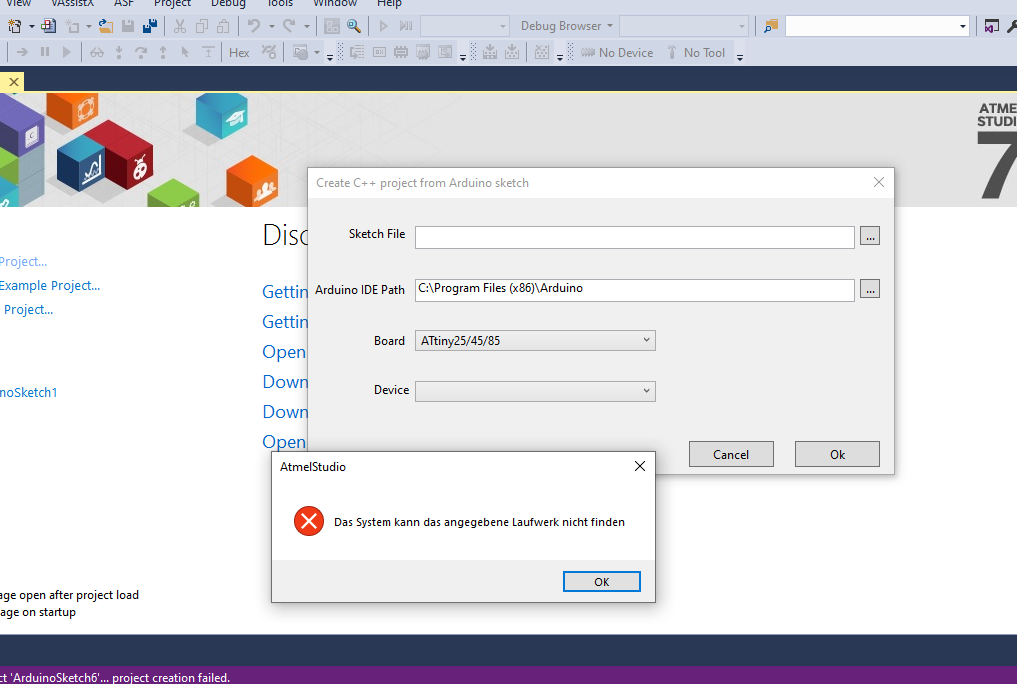The image size is (1017, 684).
Task: Close the AtmelStudio error message box
Action: pyautogui.click(x=640, y=466)
